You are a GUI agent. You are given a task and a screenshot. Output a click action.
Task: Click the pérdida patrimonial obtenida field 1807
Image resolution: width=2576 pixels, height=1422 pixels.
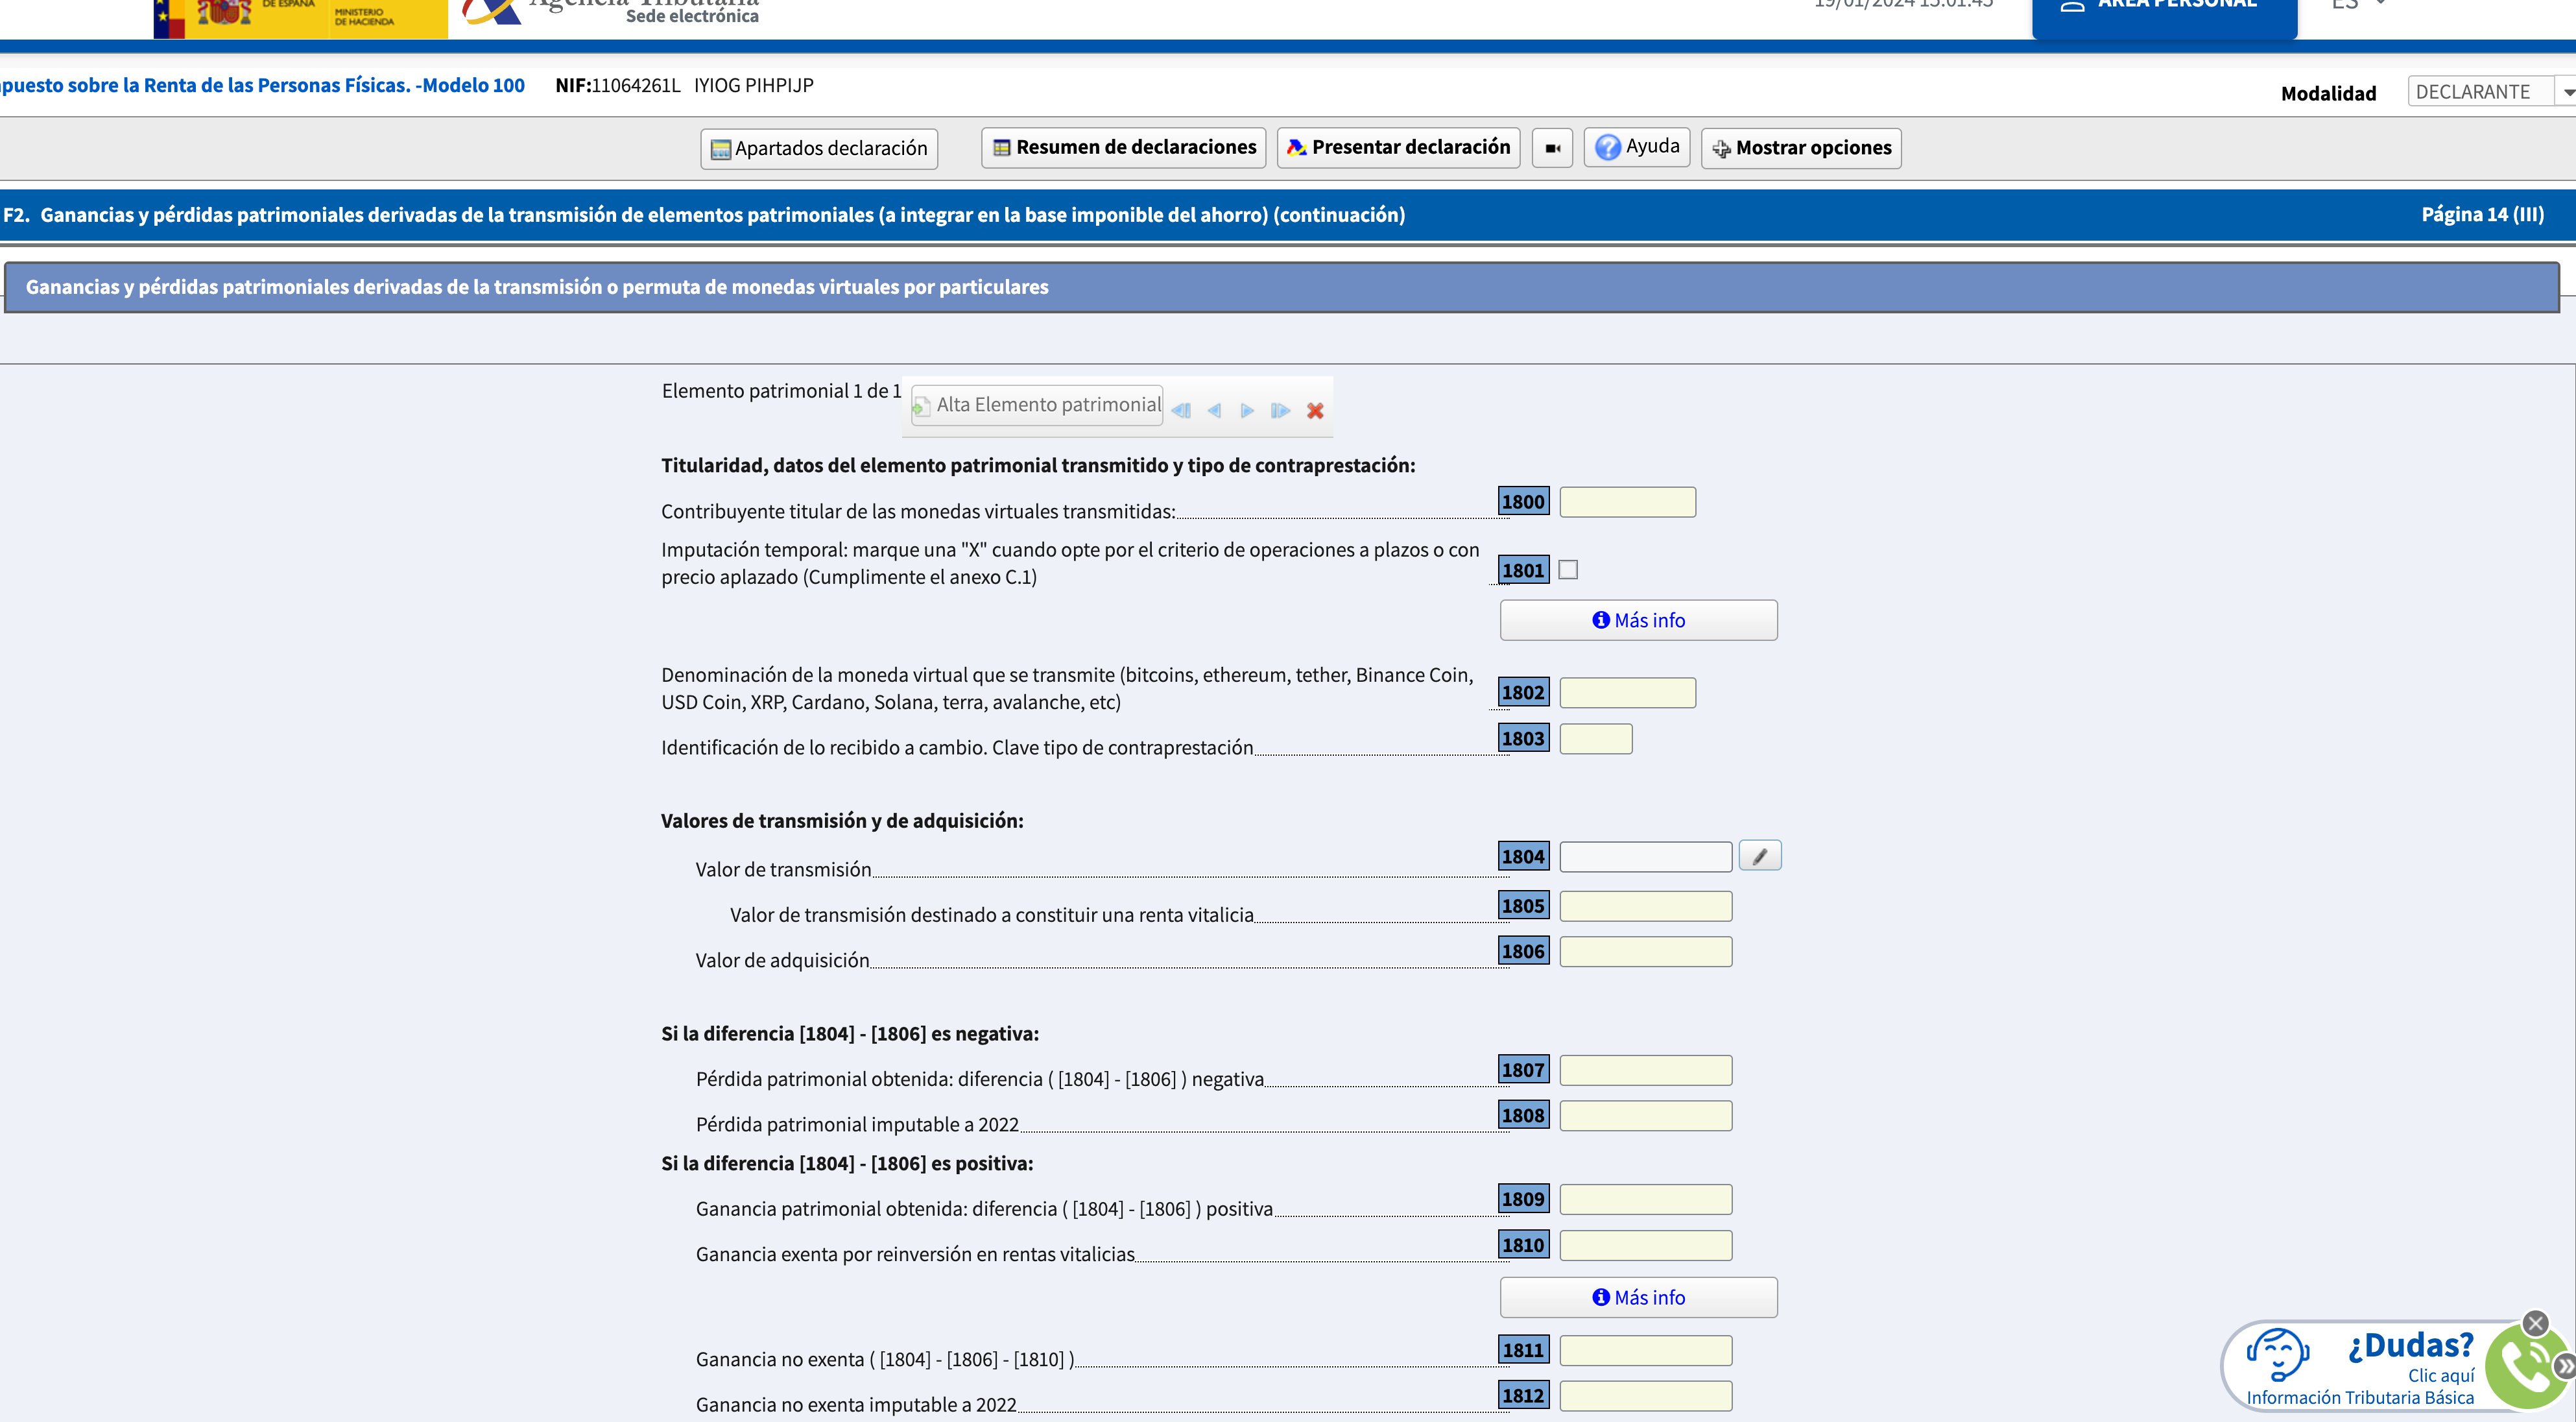[1645, 1071]
